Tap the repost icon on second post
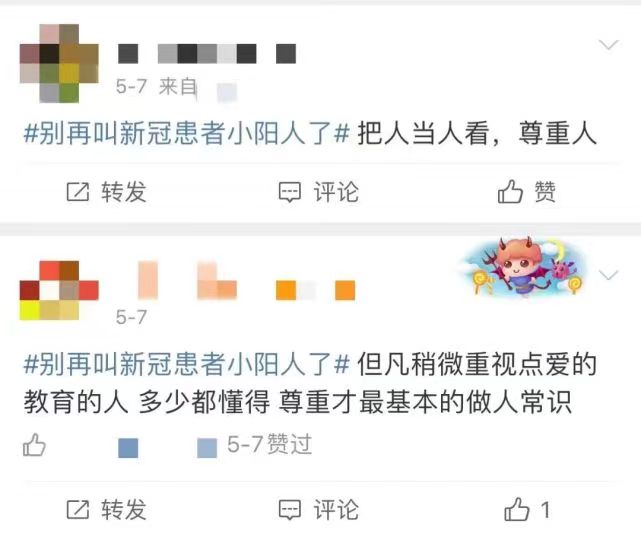The width and height of the screenshot is (641, 537). click(x=78, y=509)
